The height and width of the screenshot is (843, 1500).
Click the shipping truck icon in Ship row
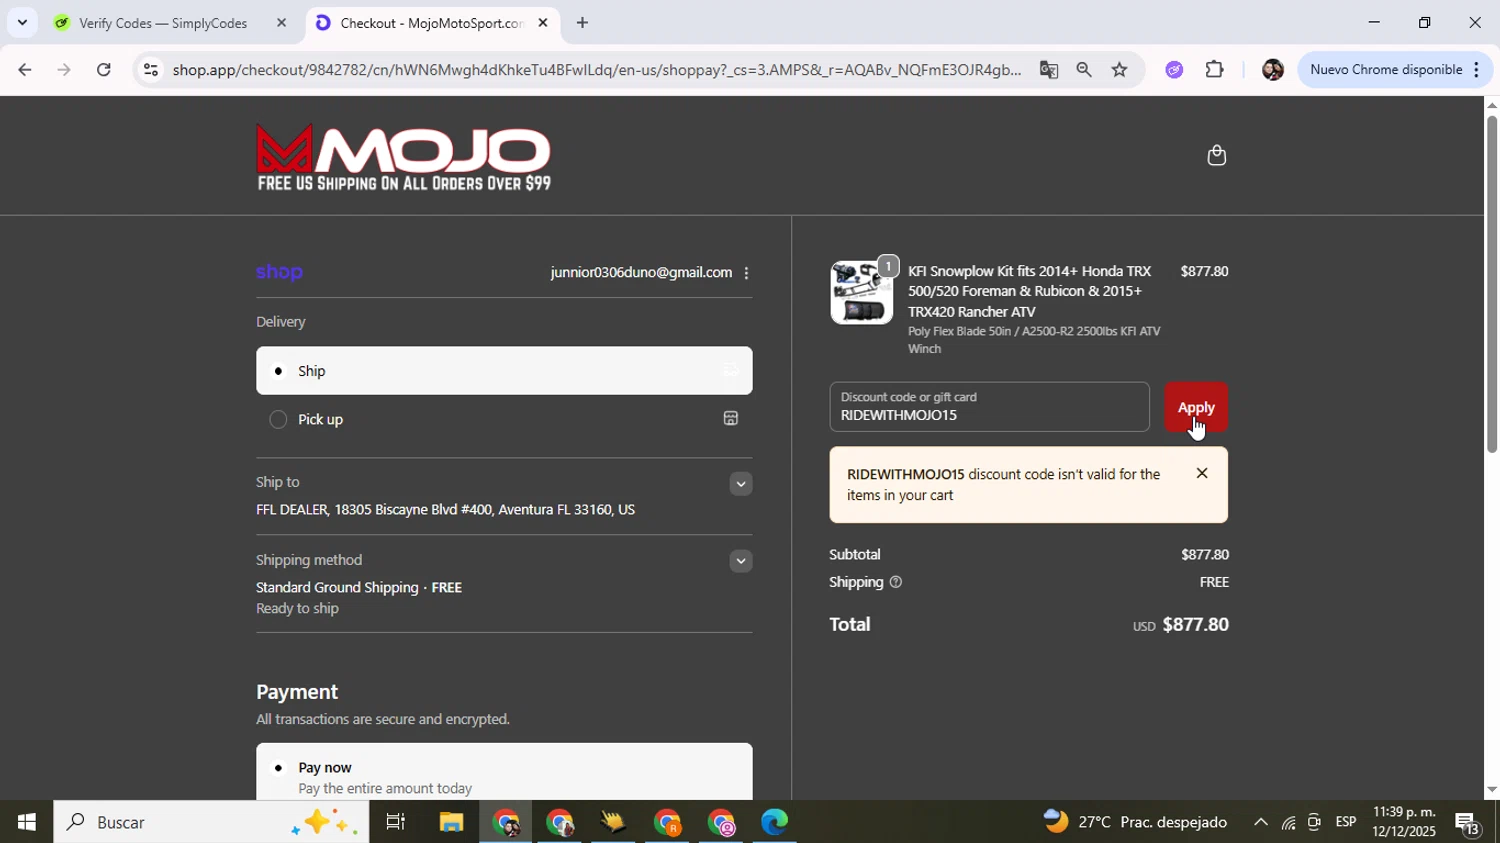coord(731,371)
